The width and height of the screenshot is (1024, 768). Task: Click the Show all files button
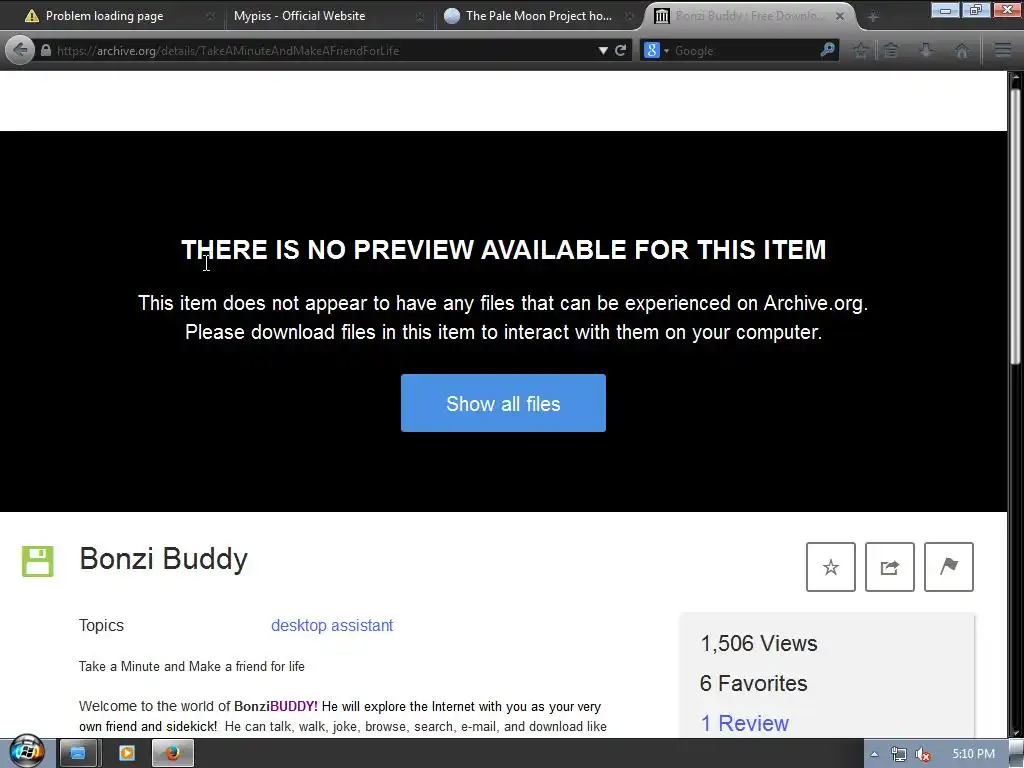point(503,403)
